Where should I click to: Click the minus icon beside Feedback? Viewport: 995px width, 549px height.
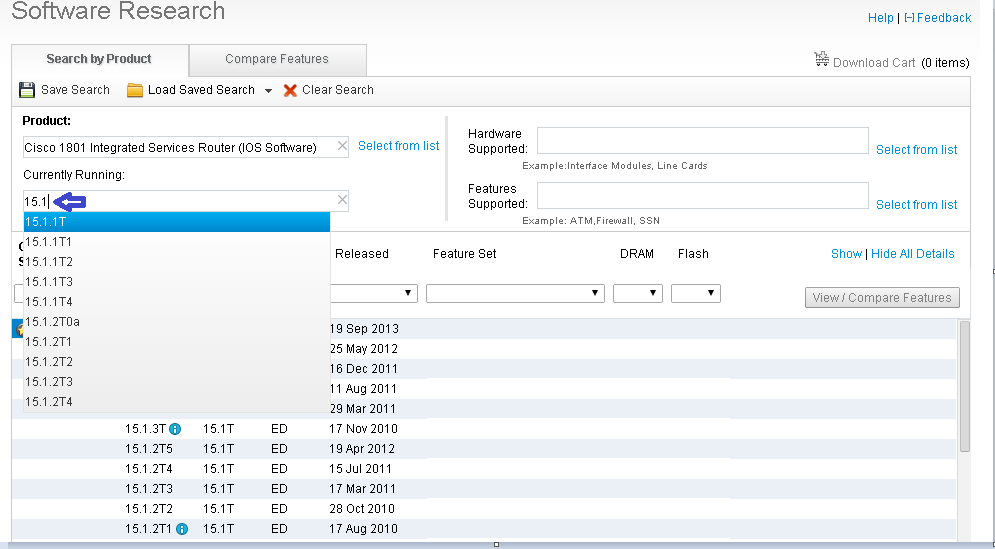click(x=909, y=18)
